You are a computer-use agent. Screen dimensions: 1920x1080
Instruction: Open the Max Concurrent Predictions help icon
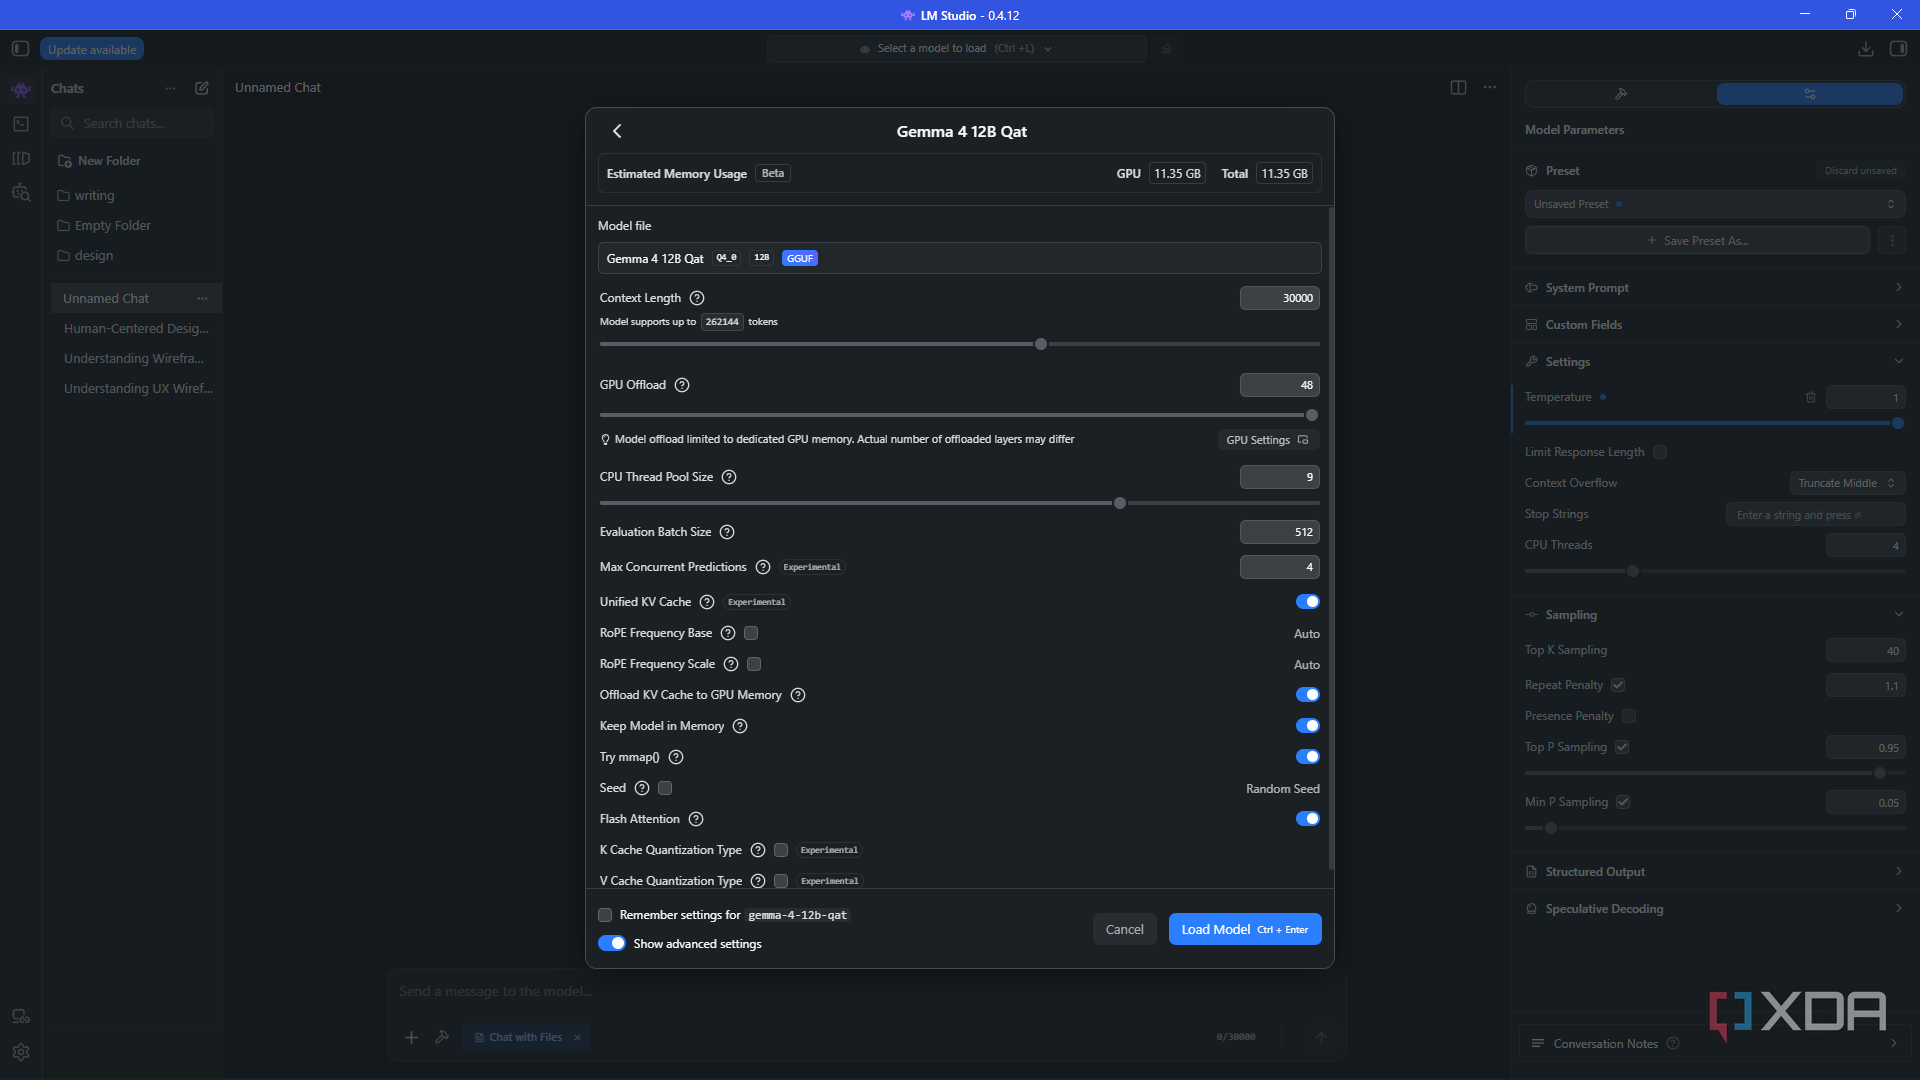point(763,567)
